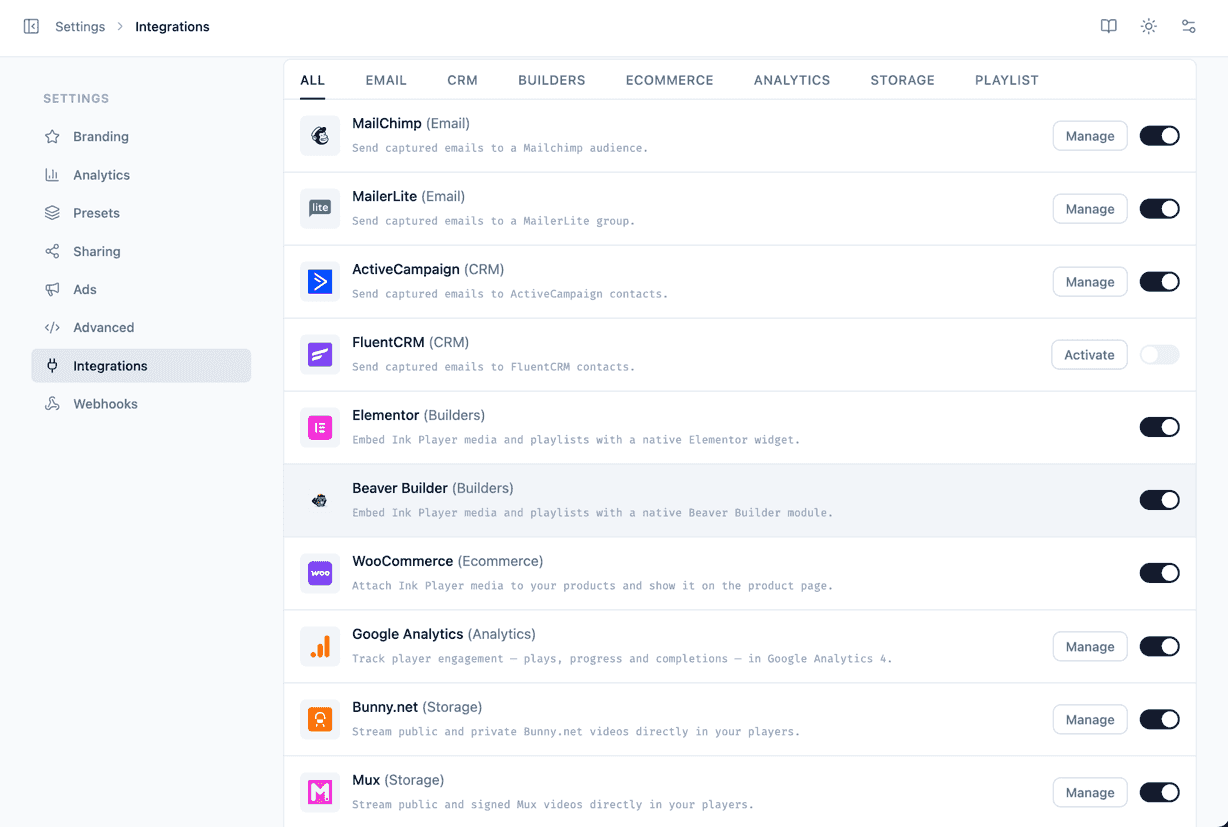Click "Send captured emails to a Mailchimp audience."

500,148
